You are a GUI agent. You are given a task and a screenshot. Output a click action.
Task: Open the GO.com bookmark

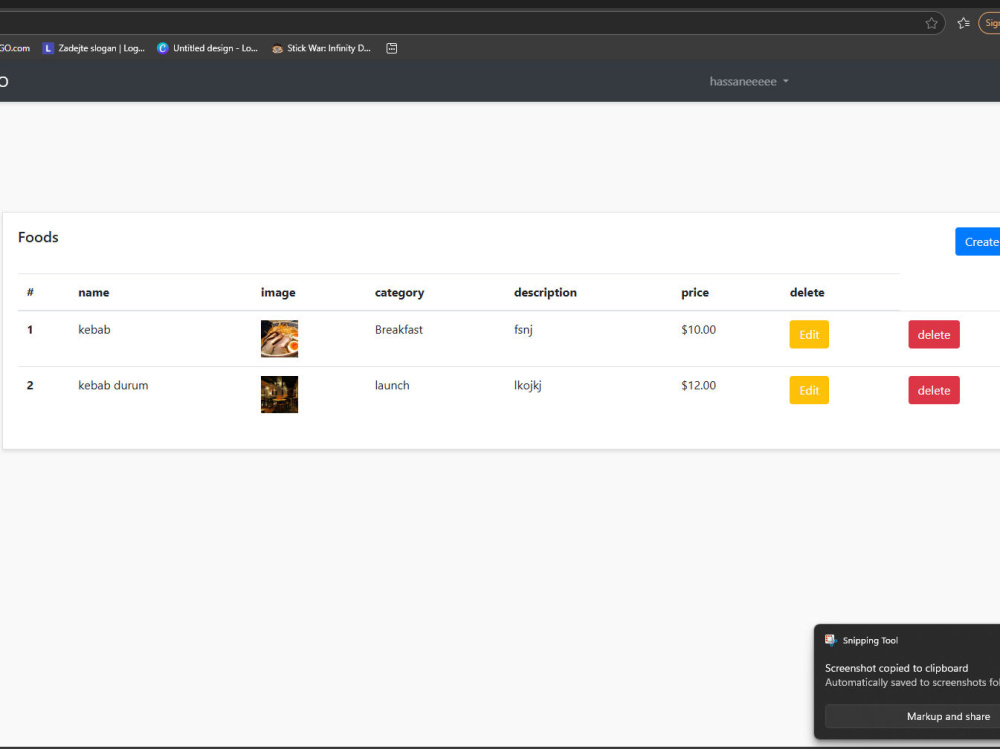click(x=15, y=48)
